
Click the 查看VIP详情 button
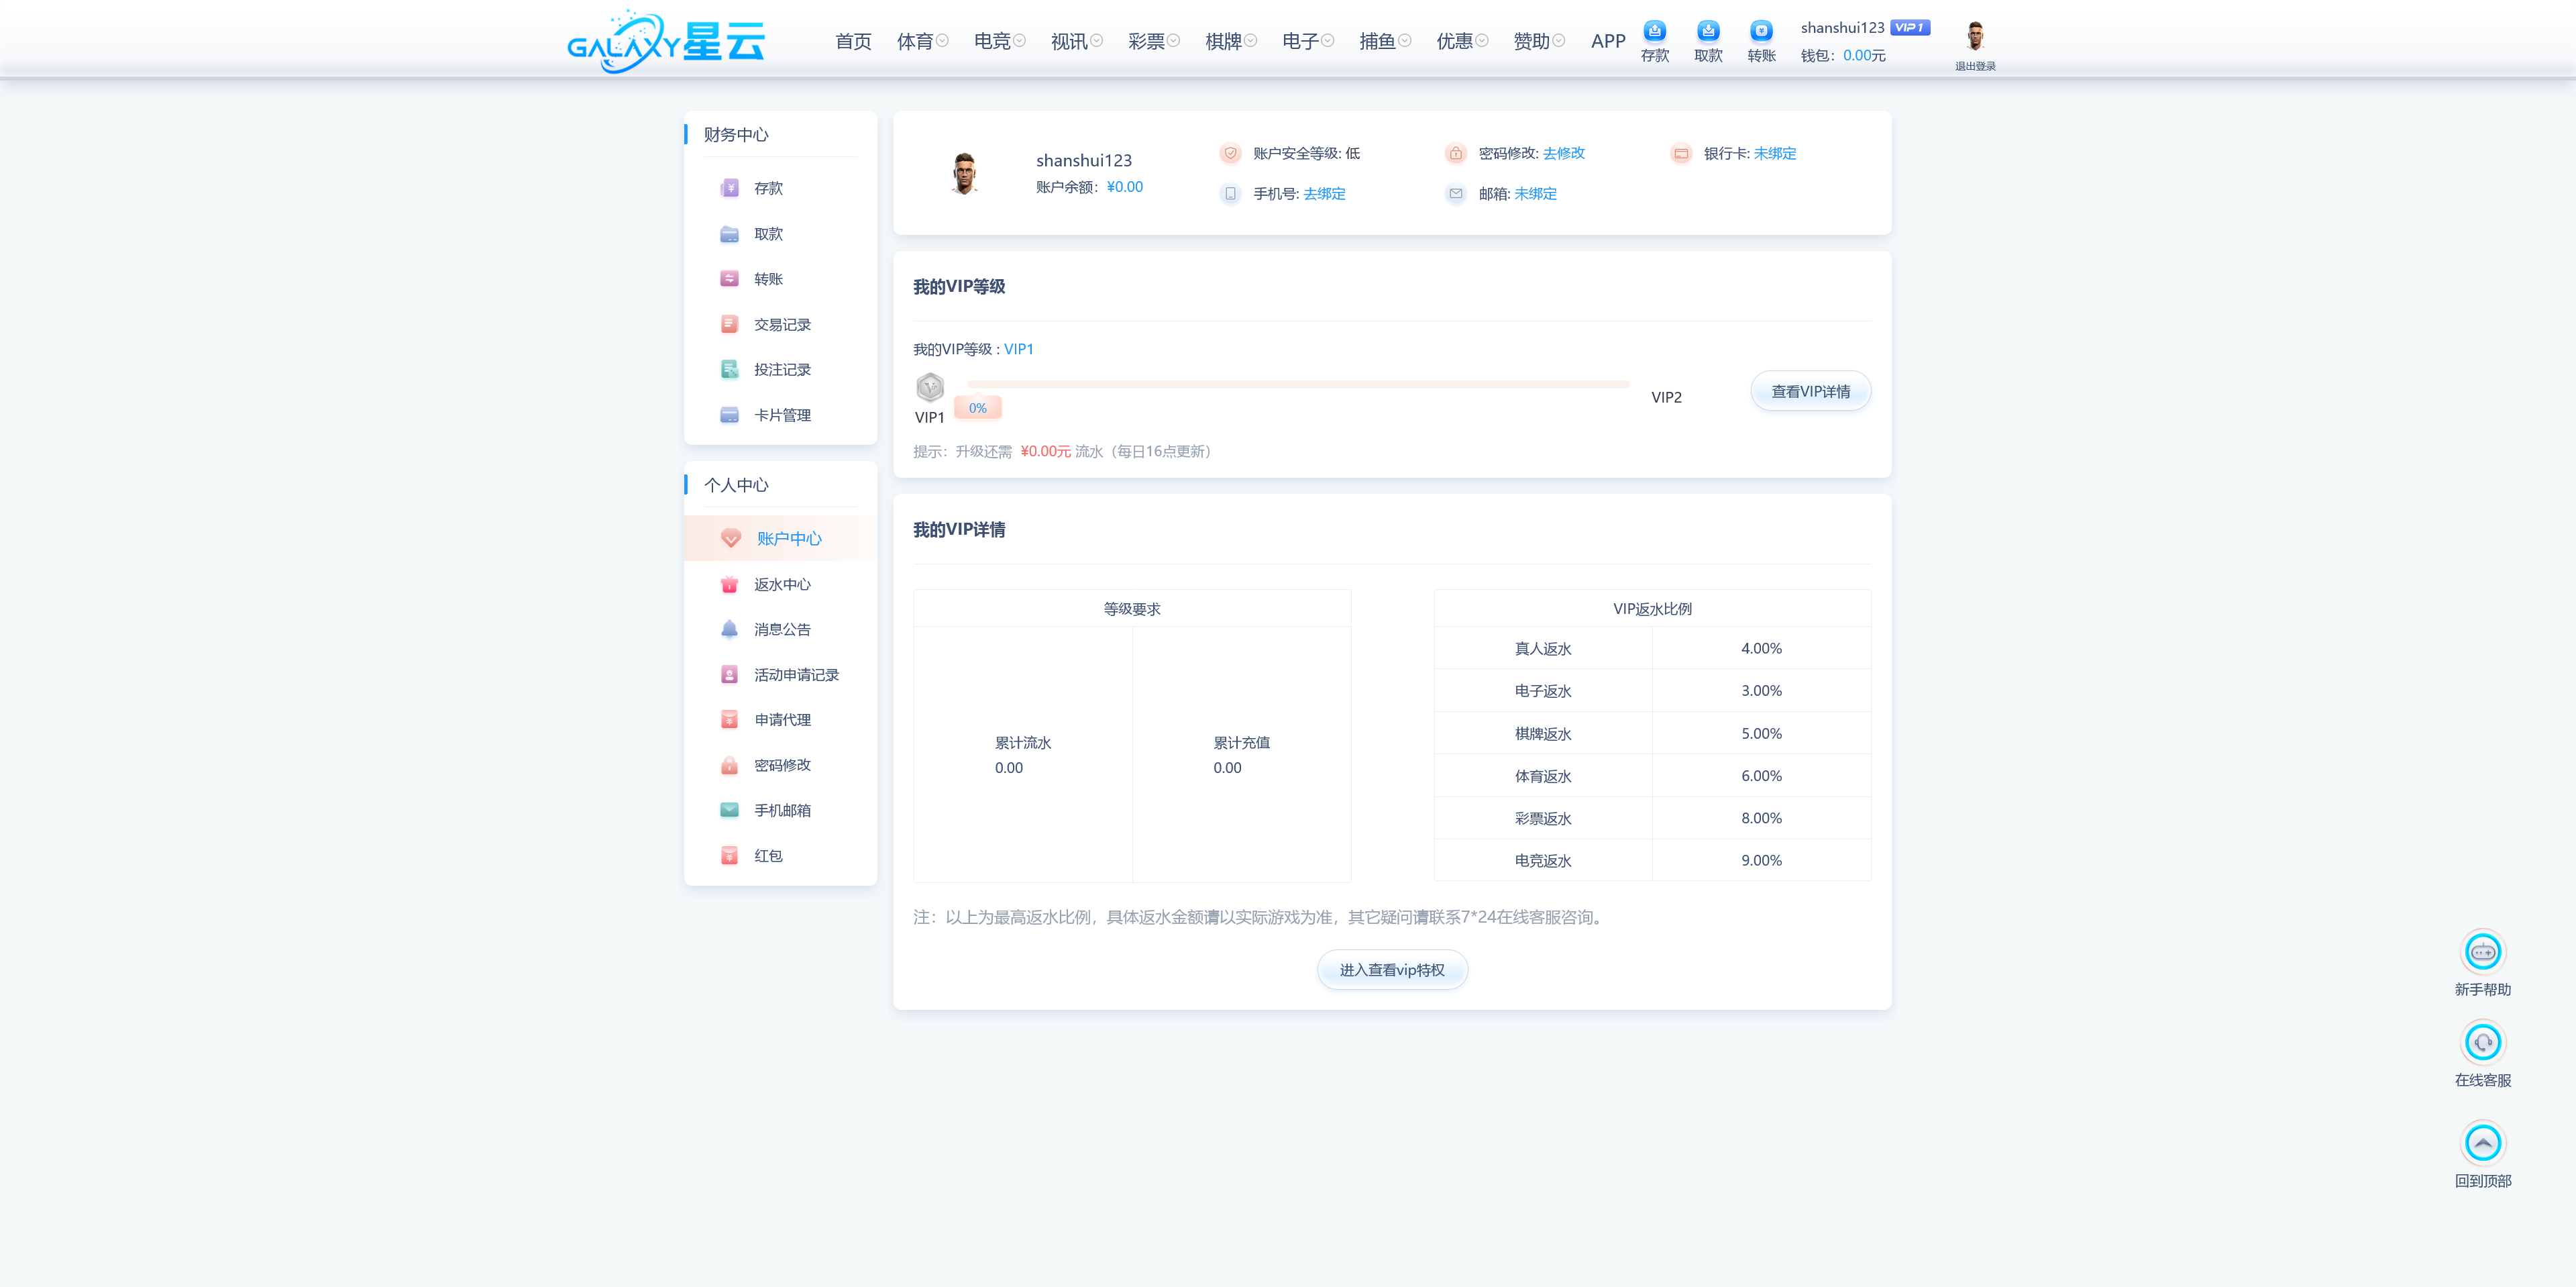1810,390
